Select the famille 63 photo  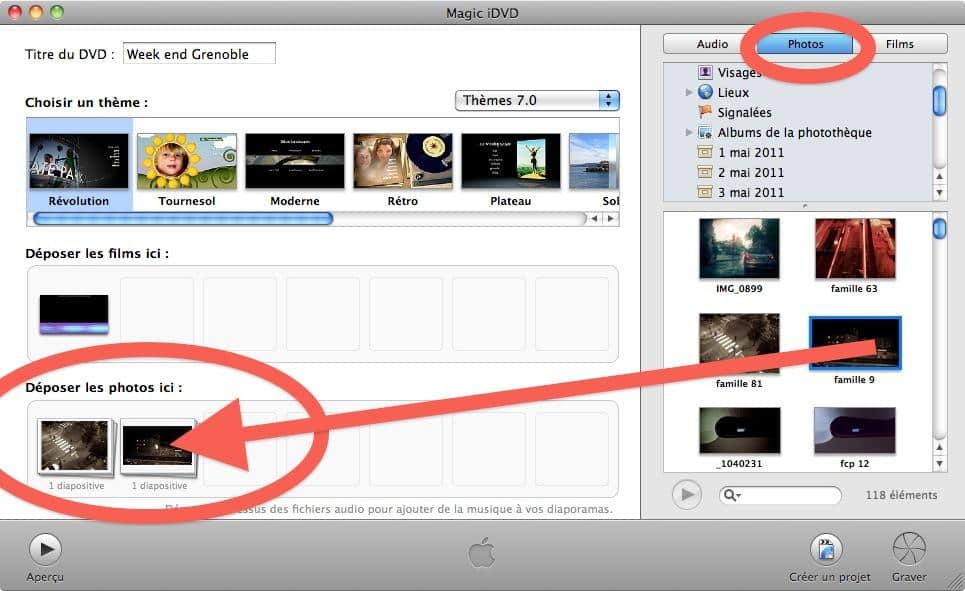[x=855, y=248]
